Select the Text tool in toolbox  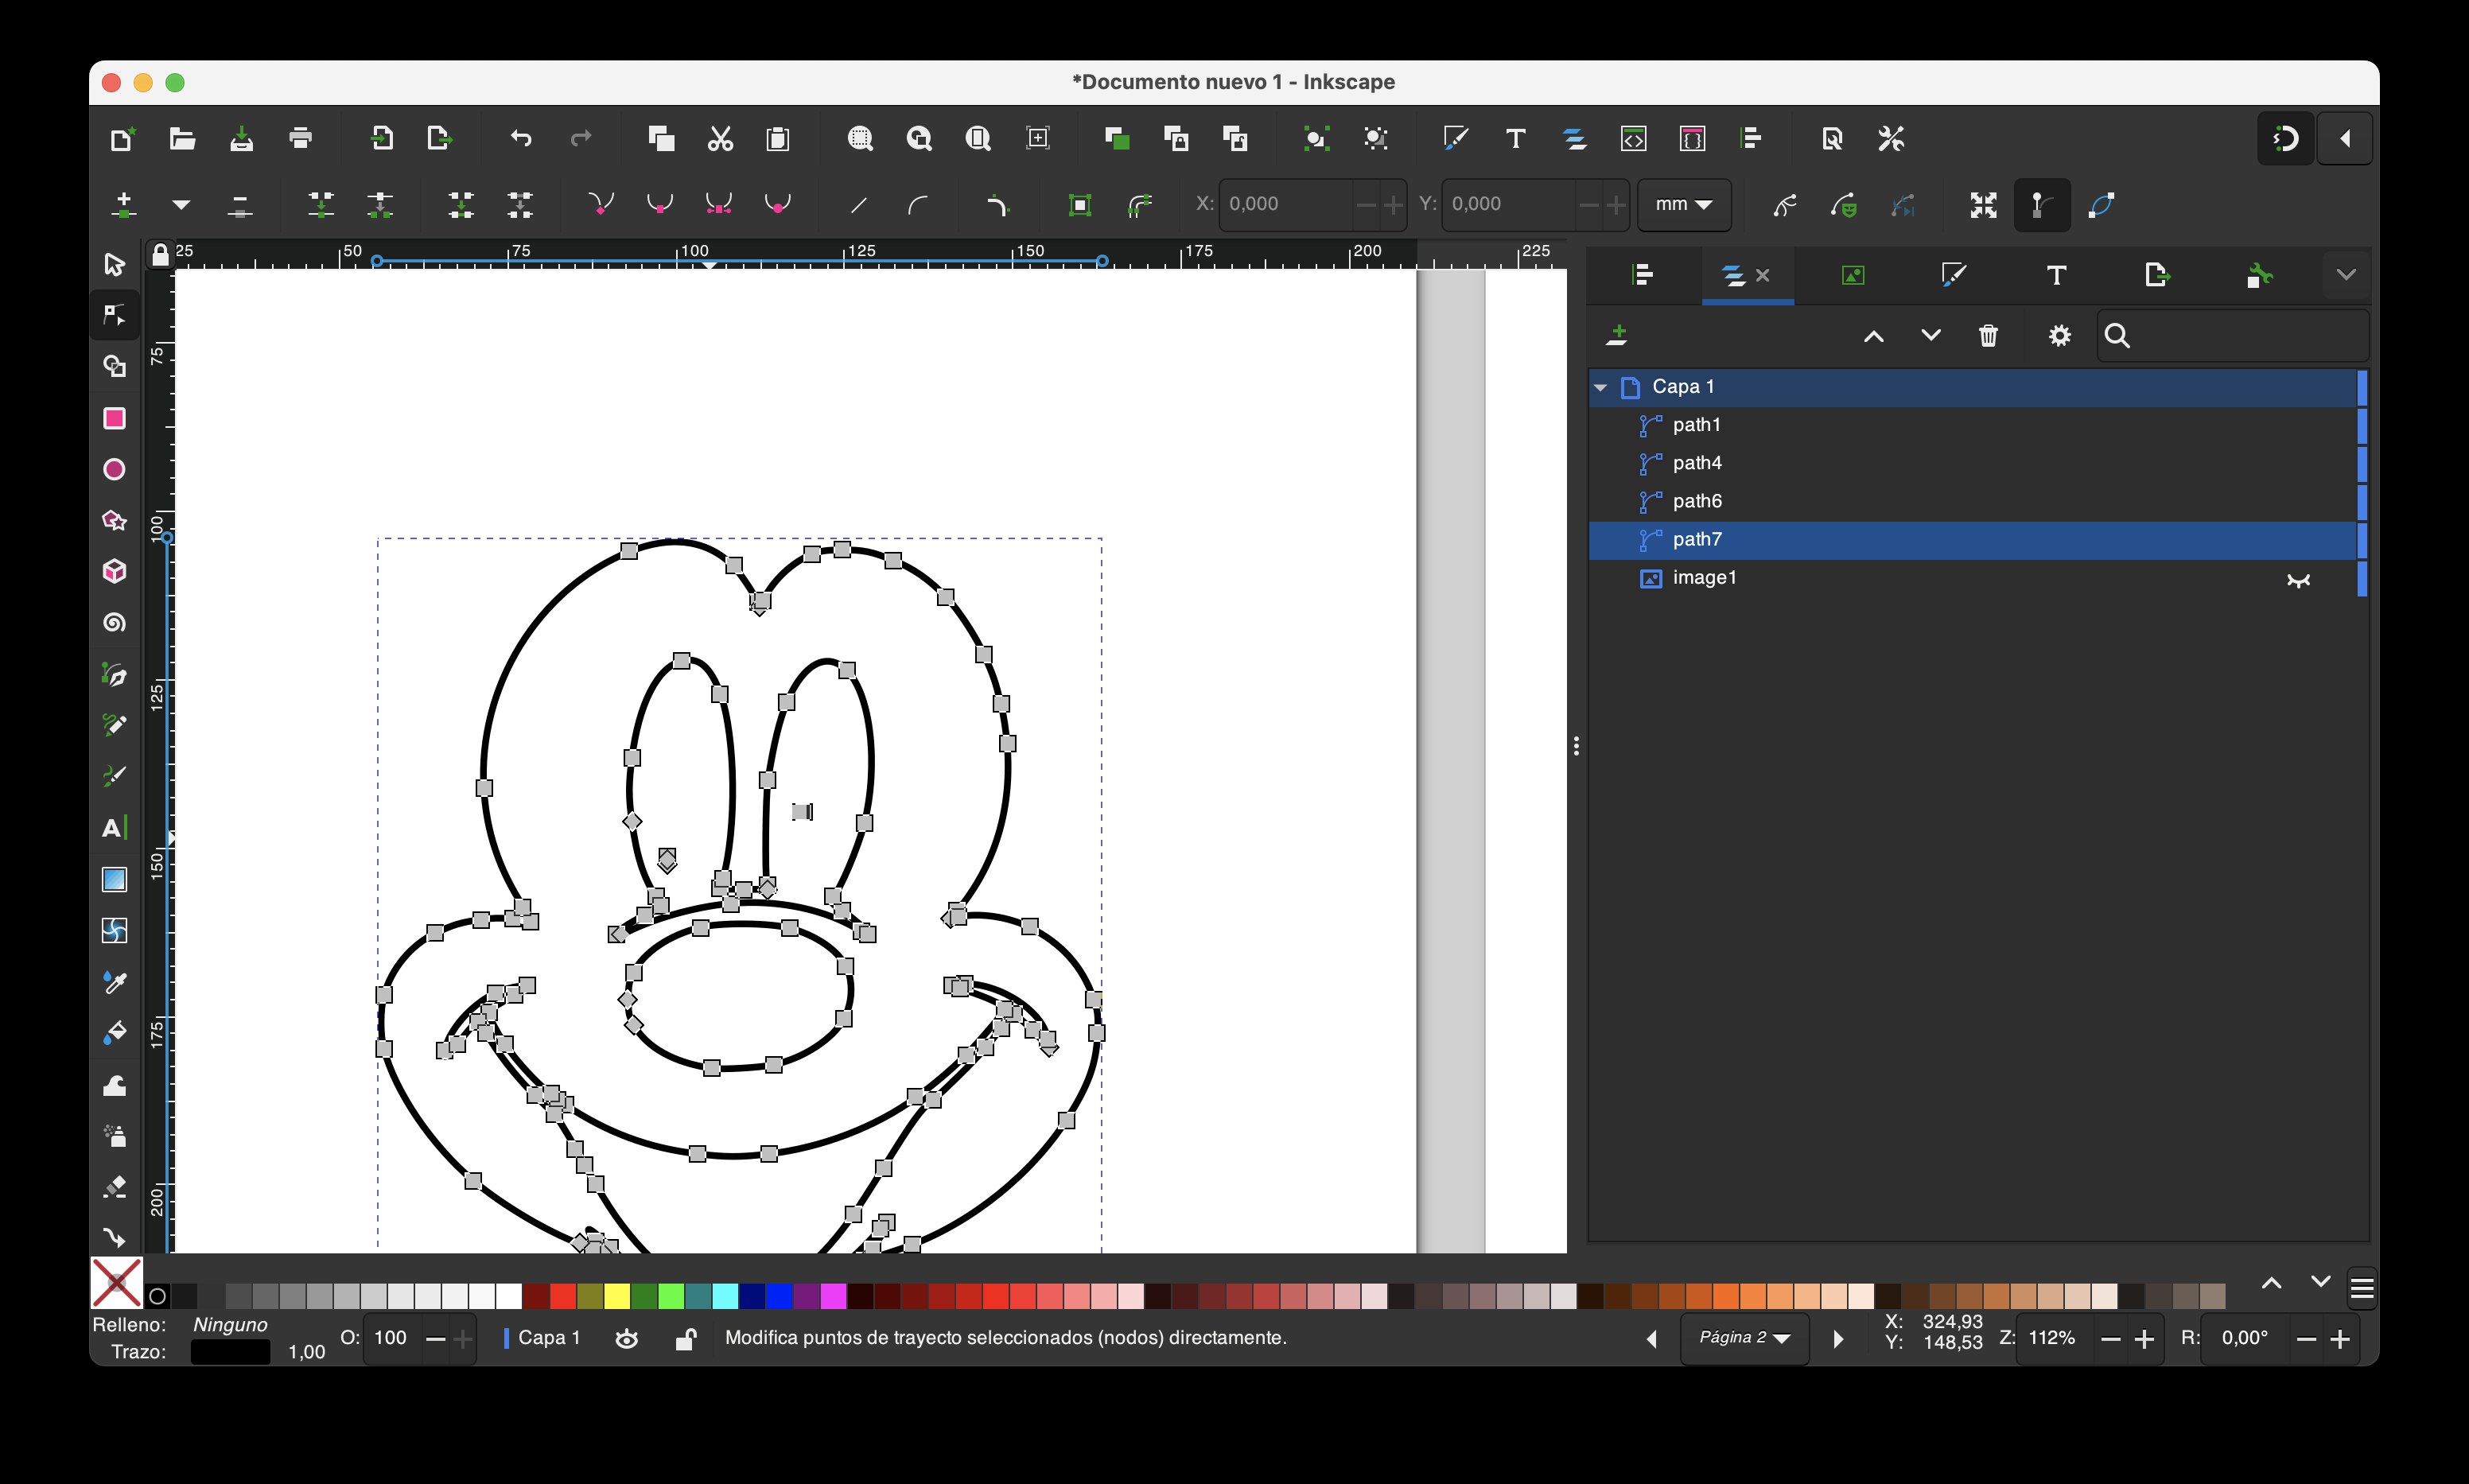(x=114, y=828)
